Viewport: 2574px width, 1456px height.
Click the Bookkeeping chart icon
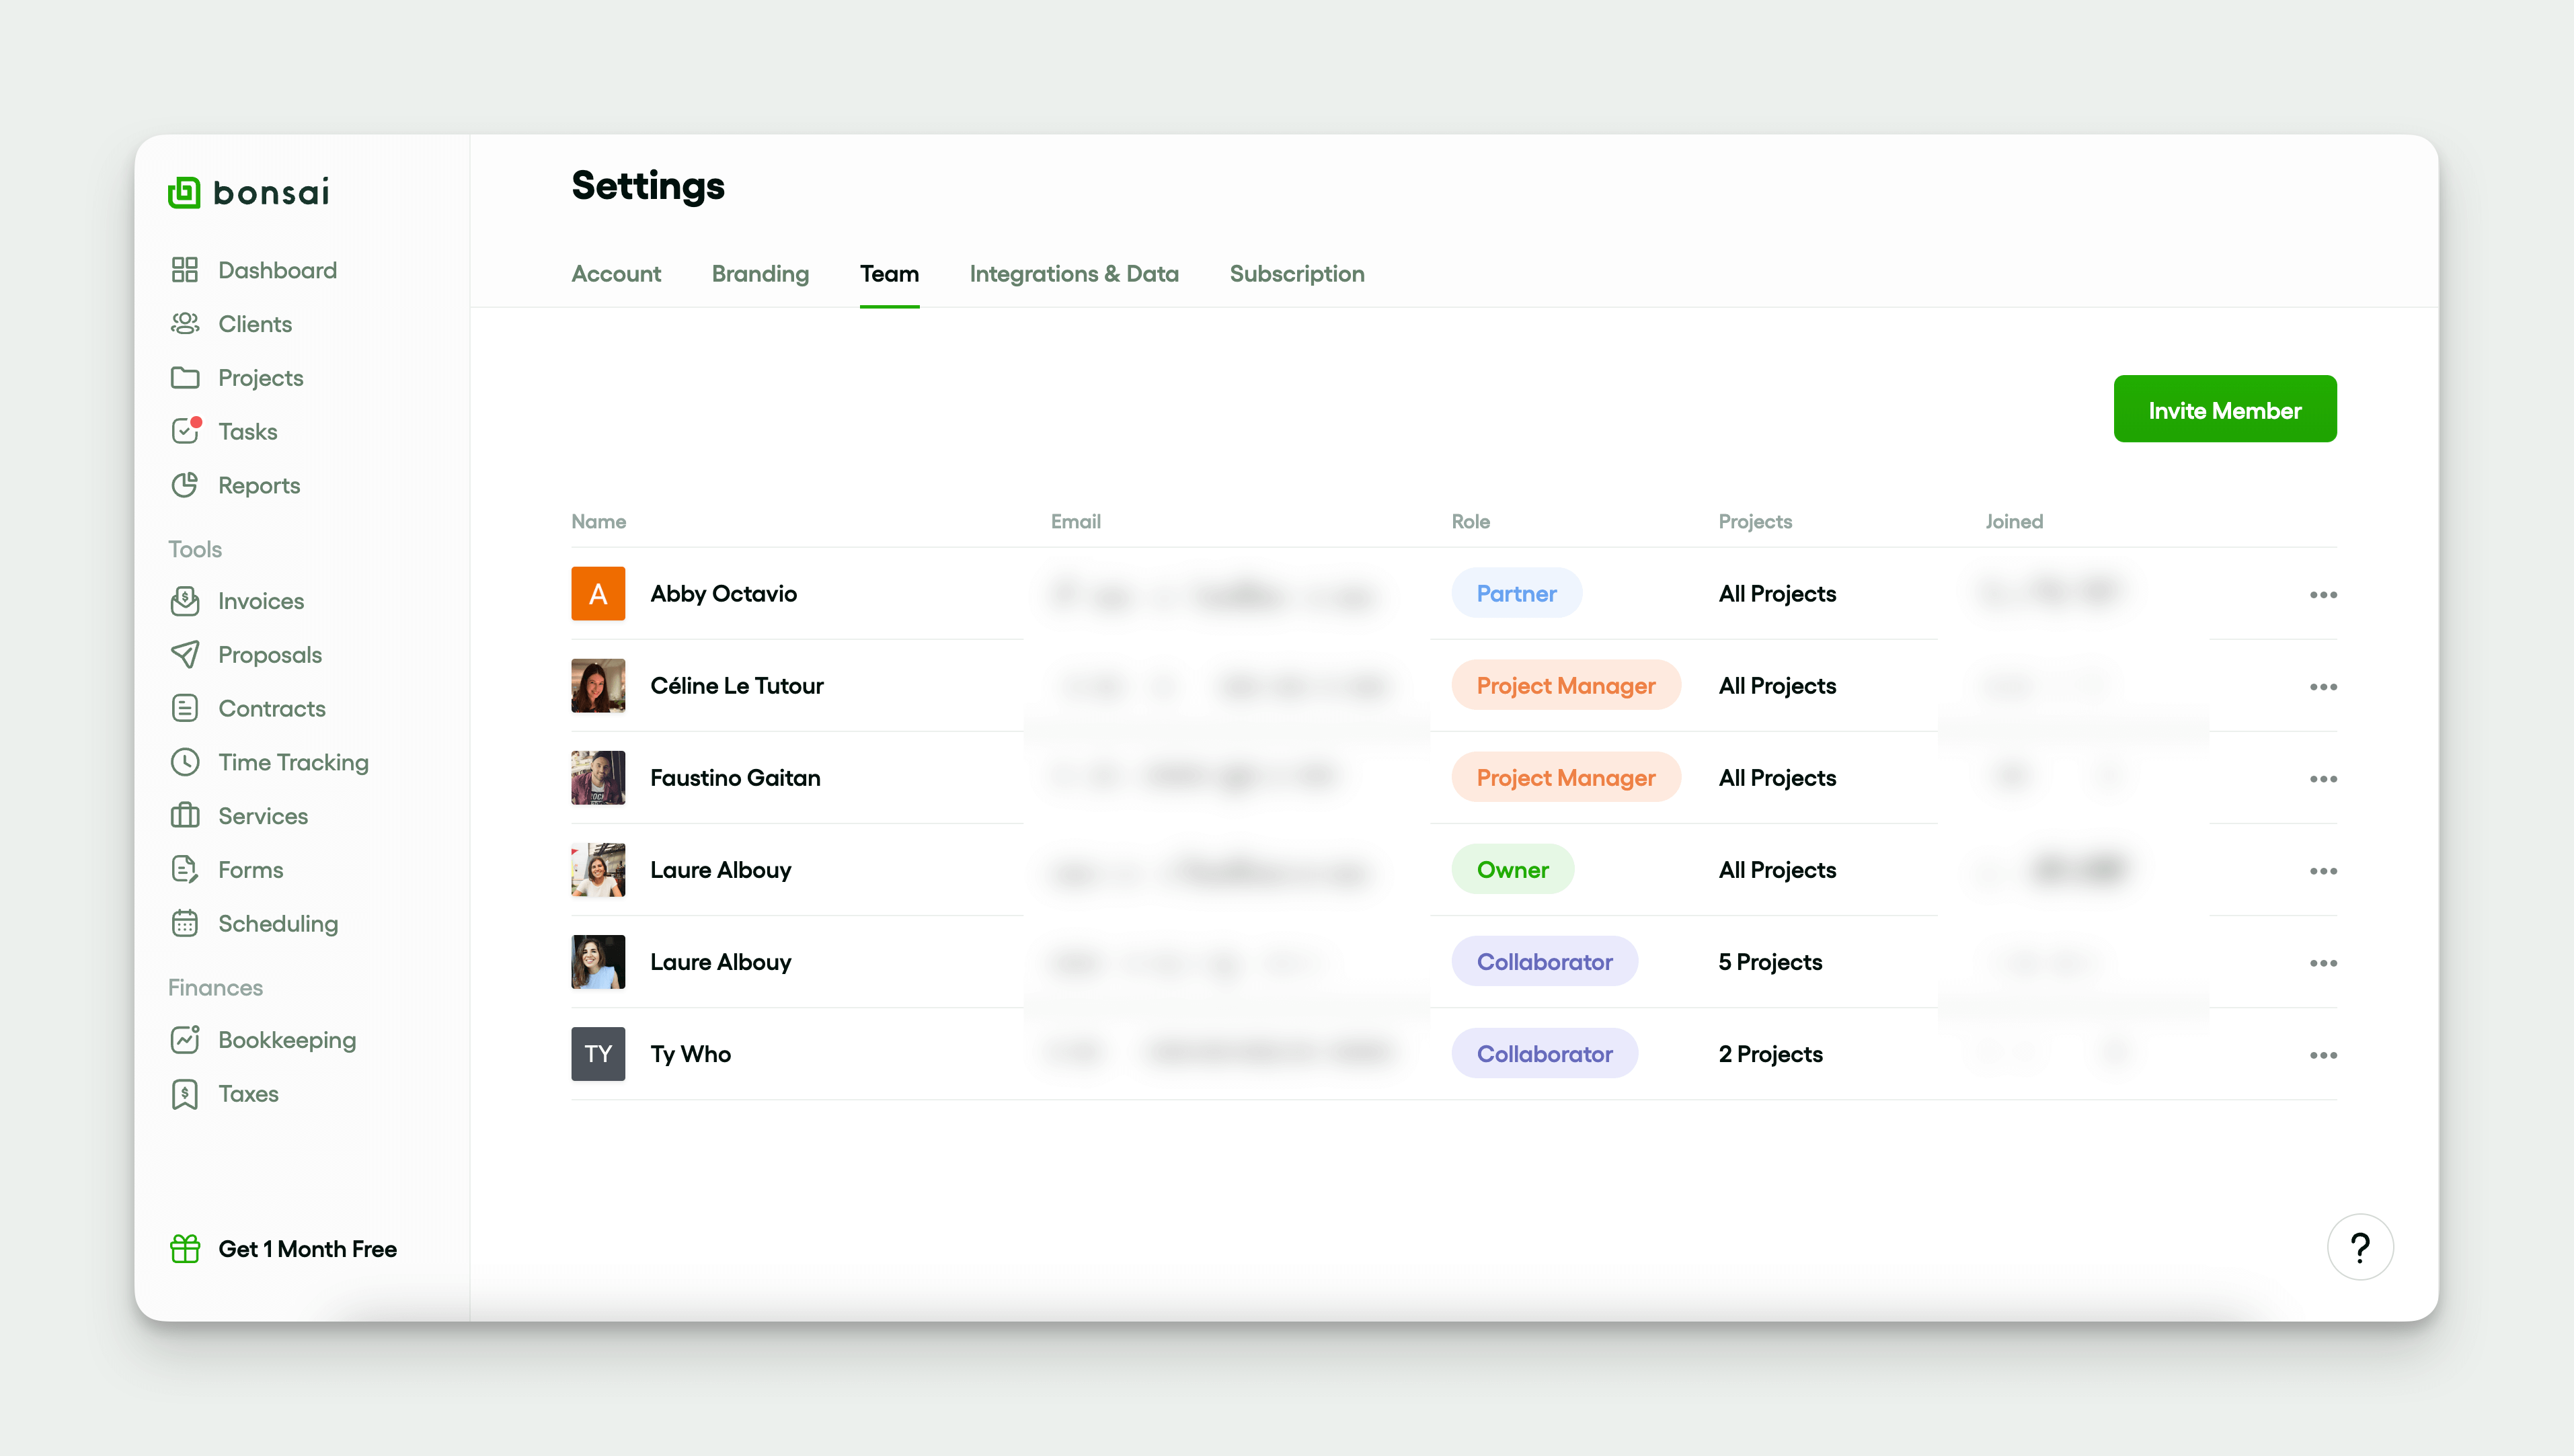[185, 1040]
